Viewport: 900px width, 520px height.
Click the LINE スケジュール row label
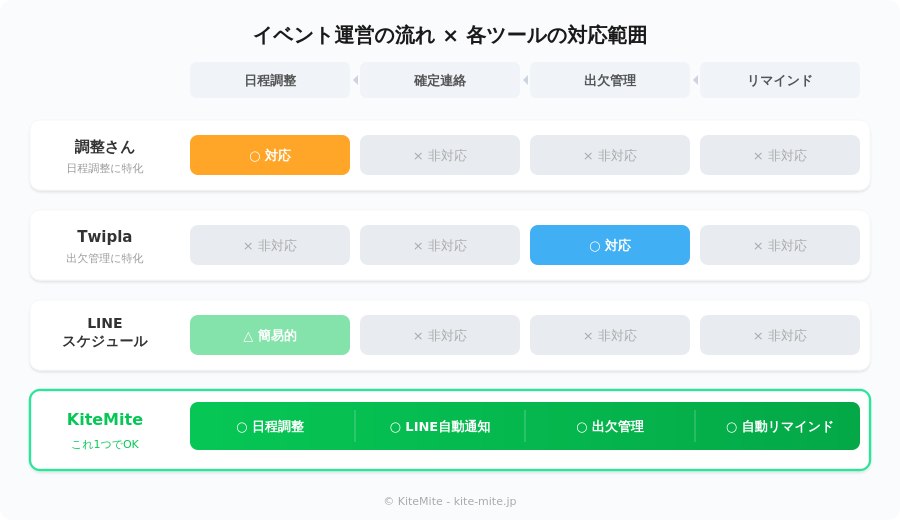tap(105, 332)
